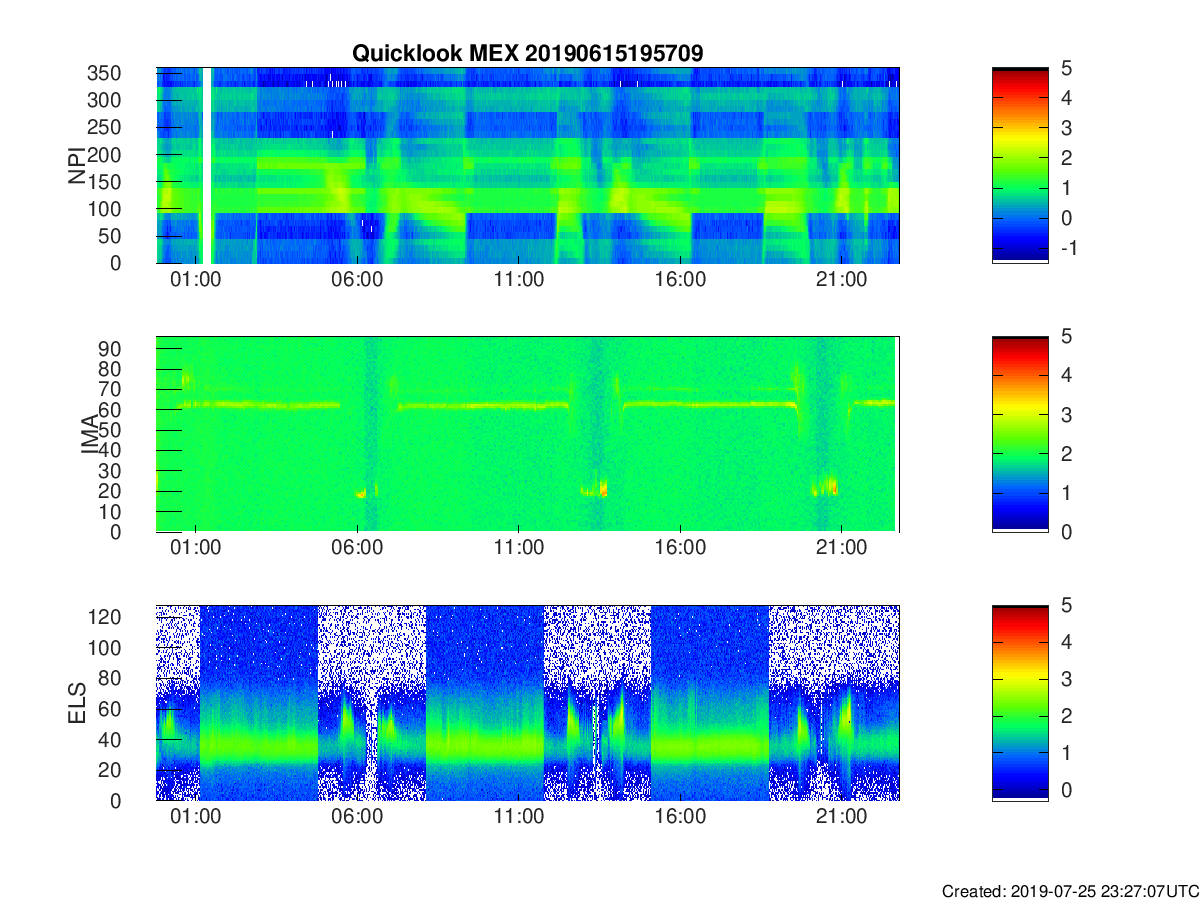The height and width of the screenshot is (900, 1200).
Task: Click the 01:00 tick label under the ELS panel
Action: click(x=196, y=817)
